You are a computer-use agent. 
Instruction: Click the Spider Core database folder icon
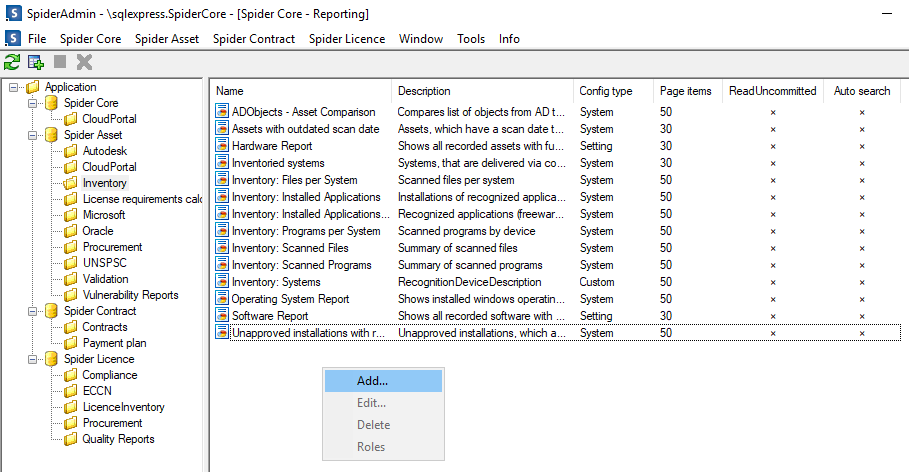pyautogui.click(x=52, y=103)
